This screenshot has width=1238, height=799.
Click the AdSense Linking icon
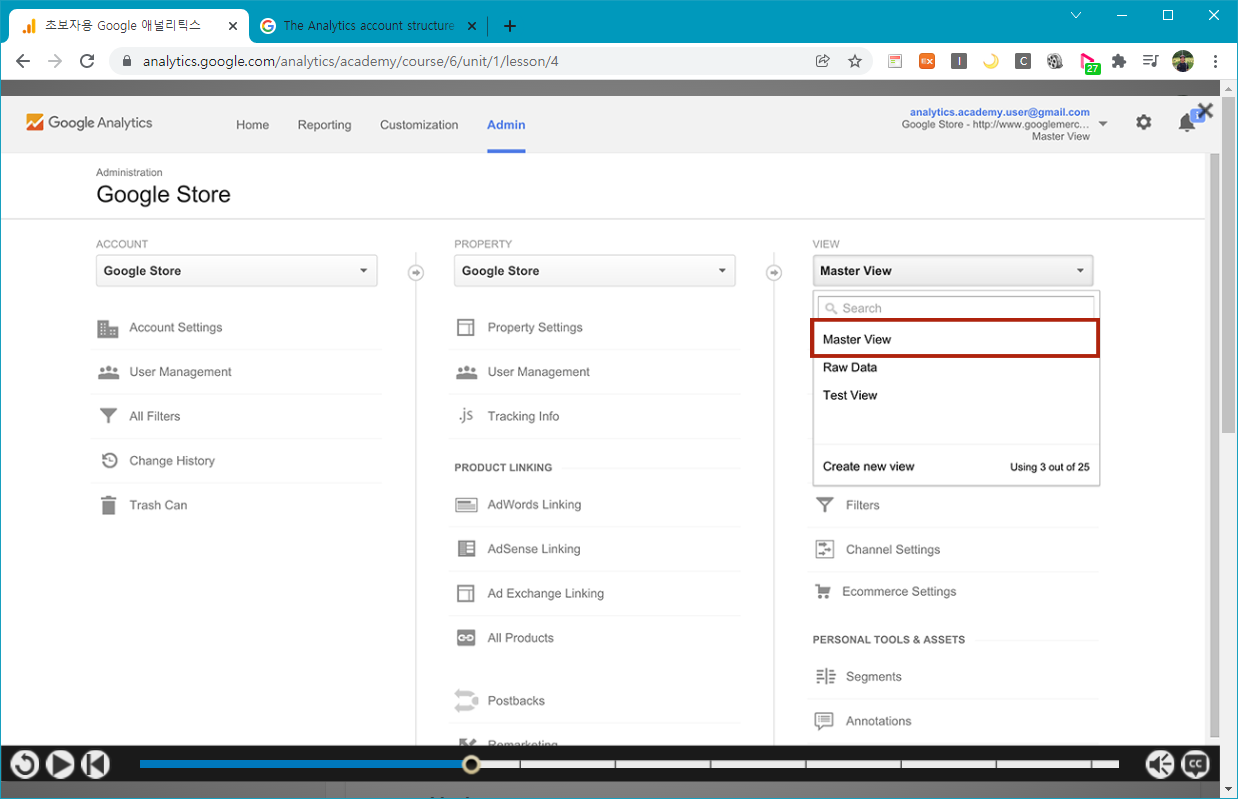pyautogui.click(x=466, y=549)
